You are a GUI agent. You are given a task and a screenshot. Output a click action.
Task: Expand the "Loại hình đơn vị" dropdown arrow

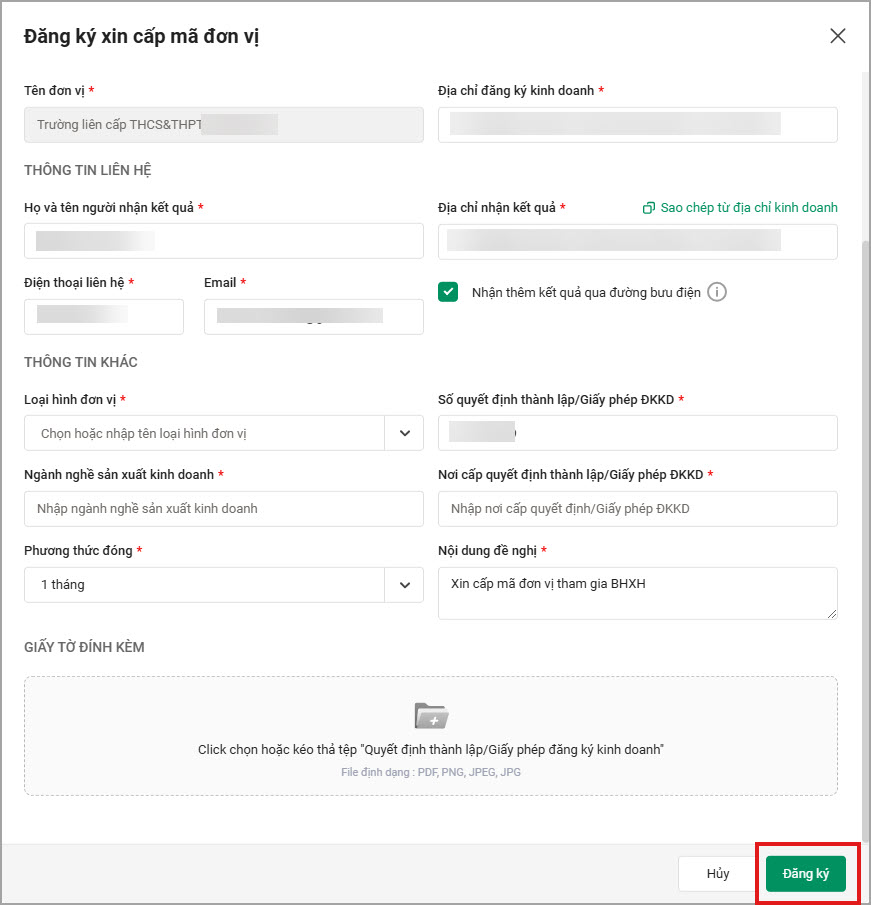tap(404, 433)
